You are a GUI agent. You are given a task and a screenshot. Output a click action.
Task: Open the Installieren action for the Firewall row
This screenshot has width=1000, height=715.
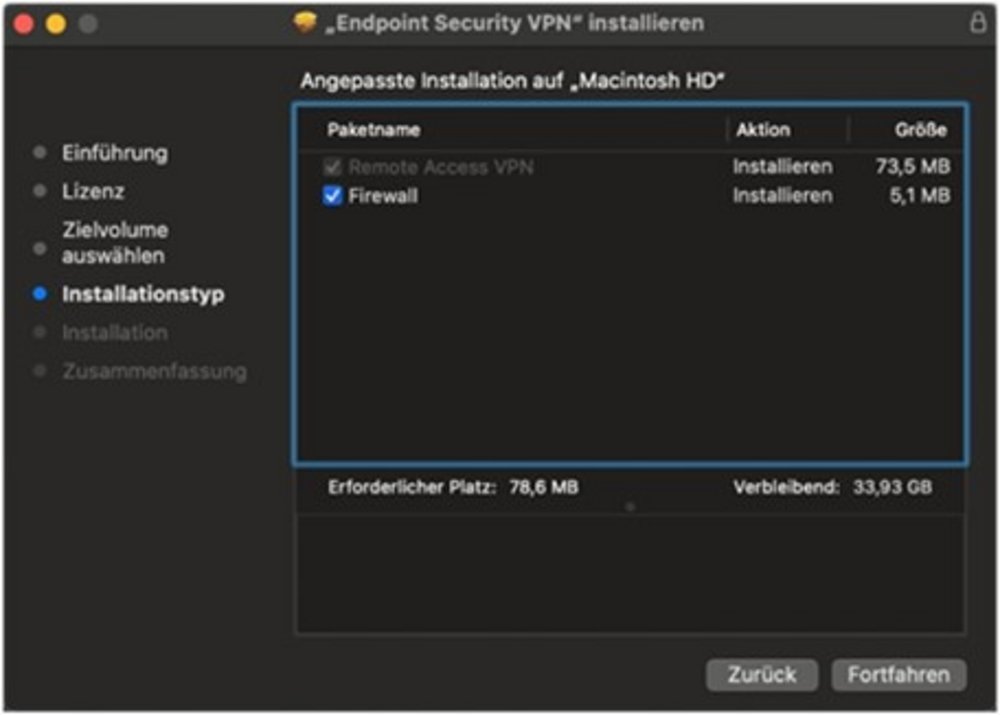click(x=782, y=196)
